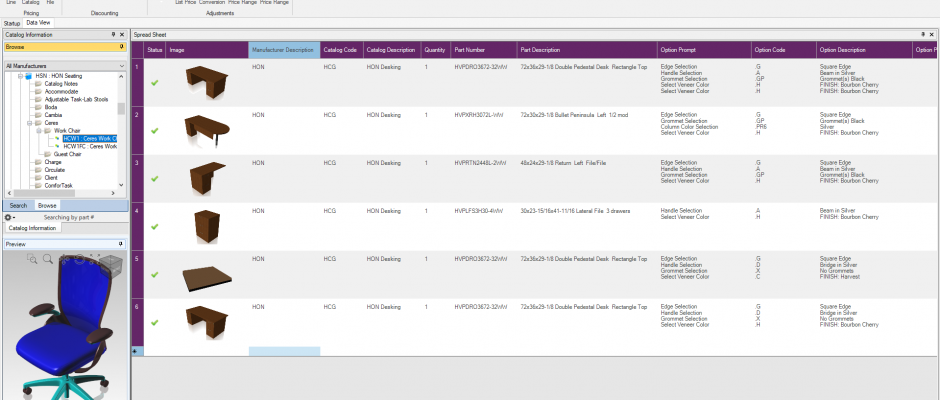The height and width of the screenshot is (400, 940).
Task: Collapse the Ceres folder node
Action: 29,123
